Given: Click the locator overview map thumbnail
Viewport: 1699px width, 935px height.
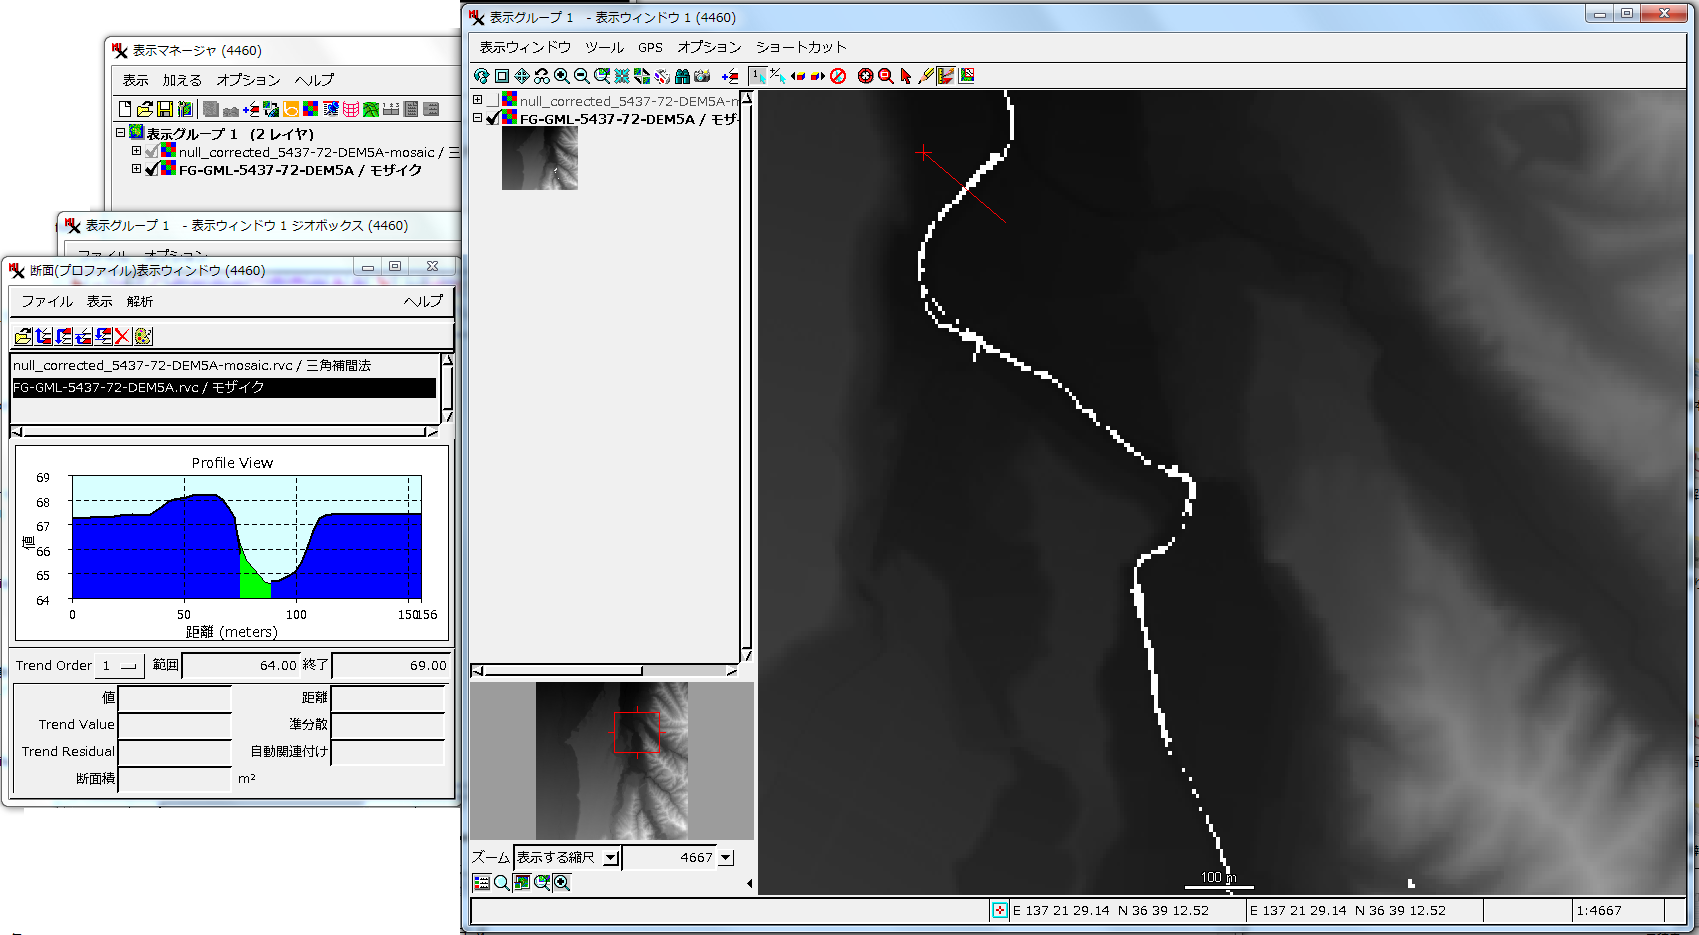Looking at the screenshot, I should pyautogui.click(x=612, y=761).
